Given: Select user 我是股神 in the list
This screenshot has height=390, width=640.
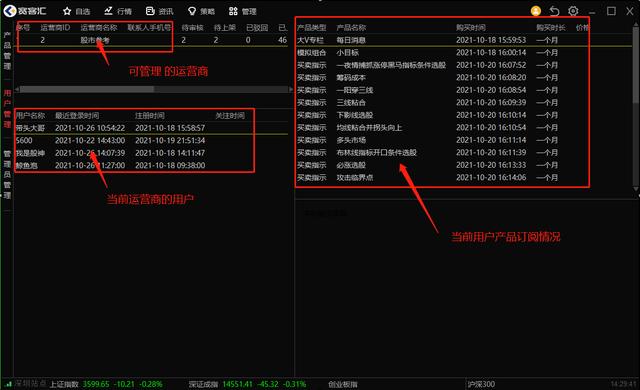Looking at the screenshot, I should [151, 153].
